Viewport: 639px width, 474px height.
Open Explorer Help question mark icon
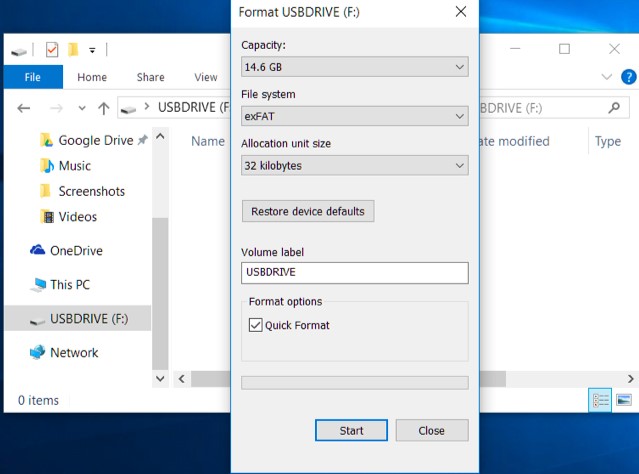point(628,77)
